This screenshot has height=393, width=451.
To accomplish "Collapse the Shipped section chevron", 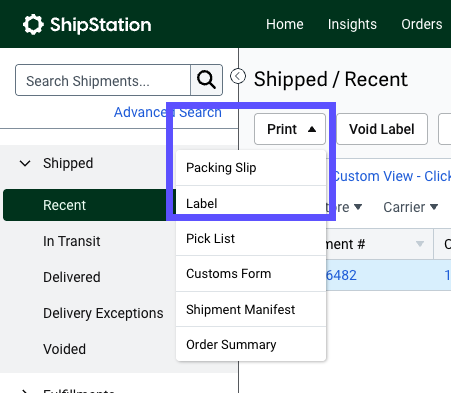I will pos(25,163).
